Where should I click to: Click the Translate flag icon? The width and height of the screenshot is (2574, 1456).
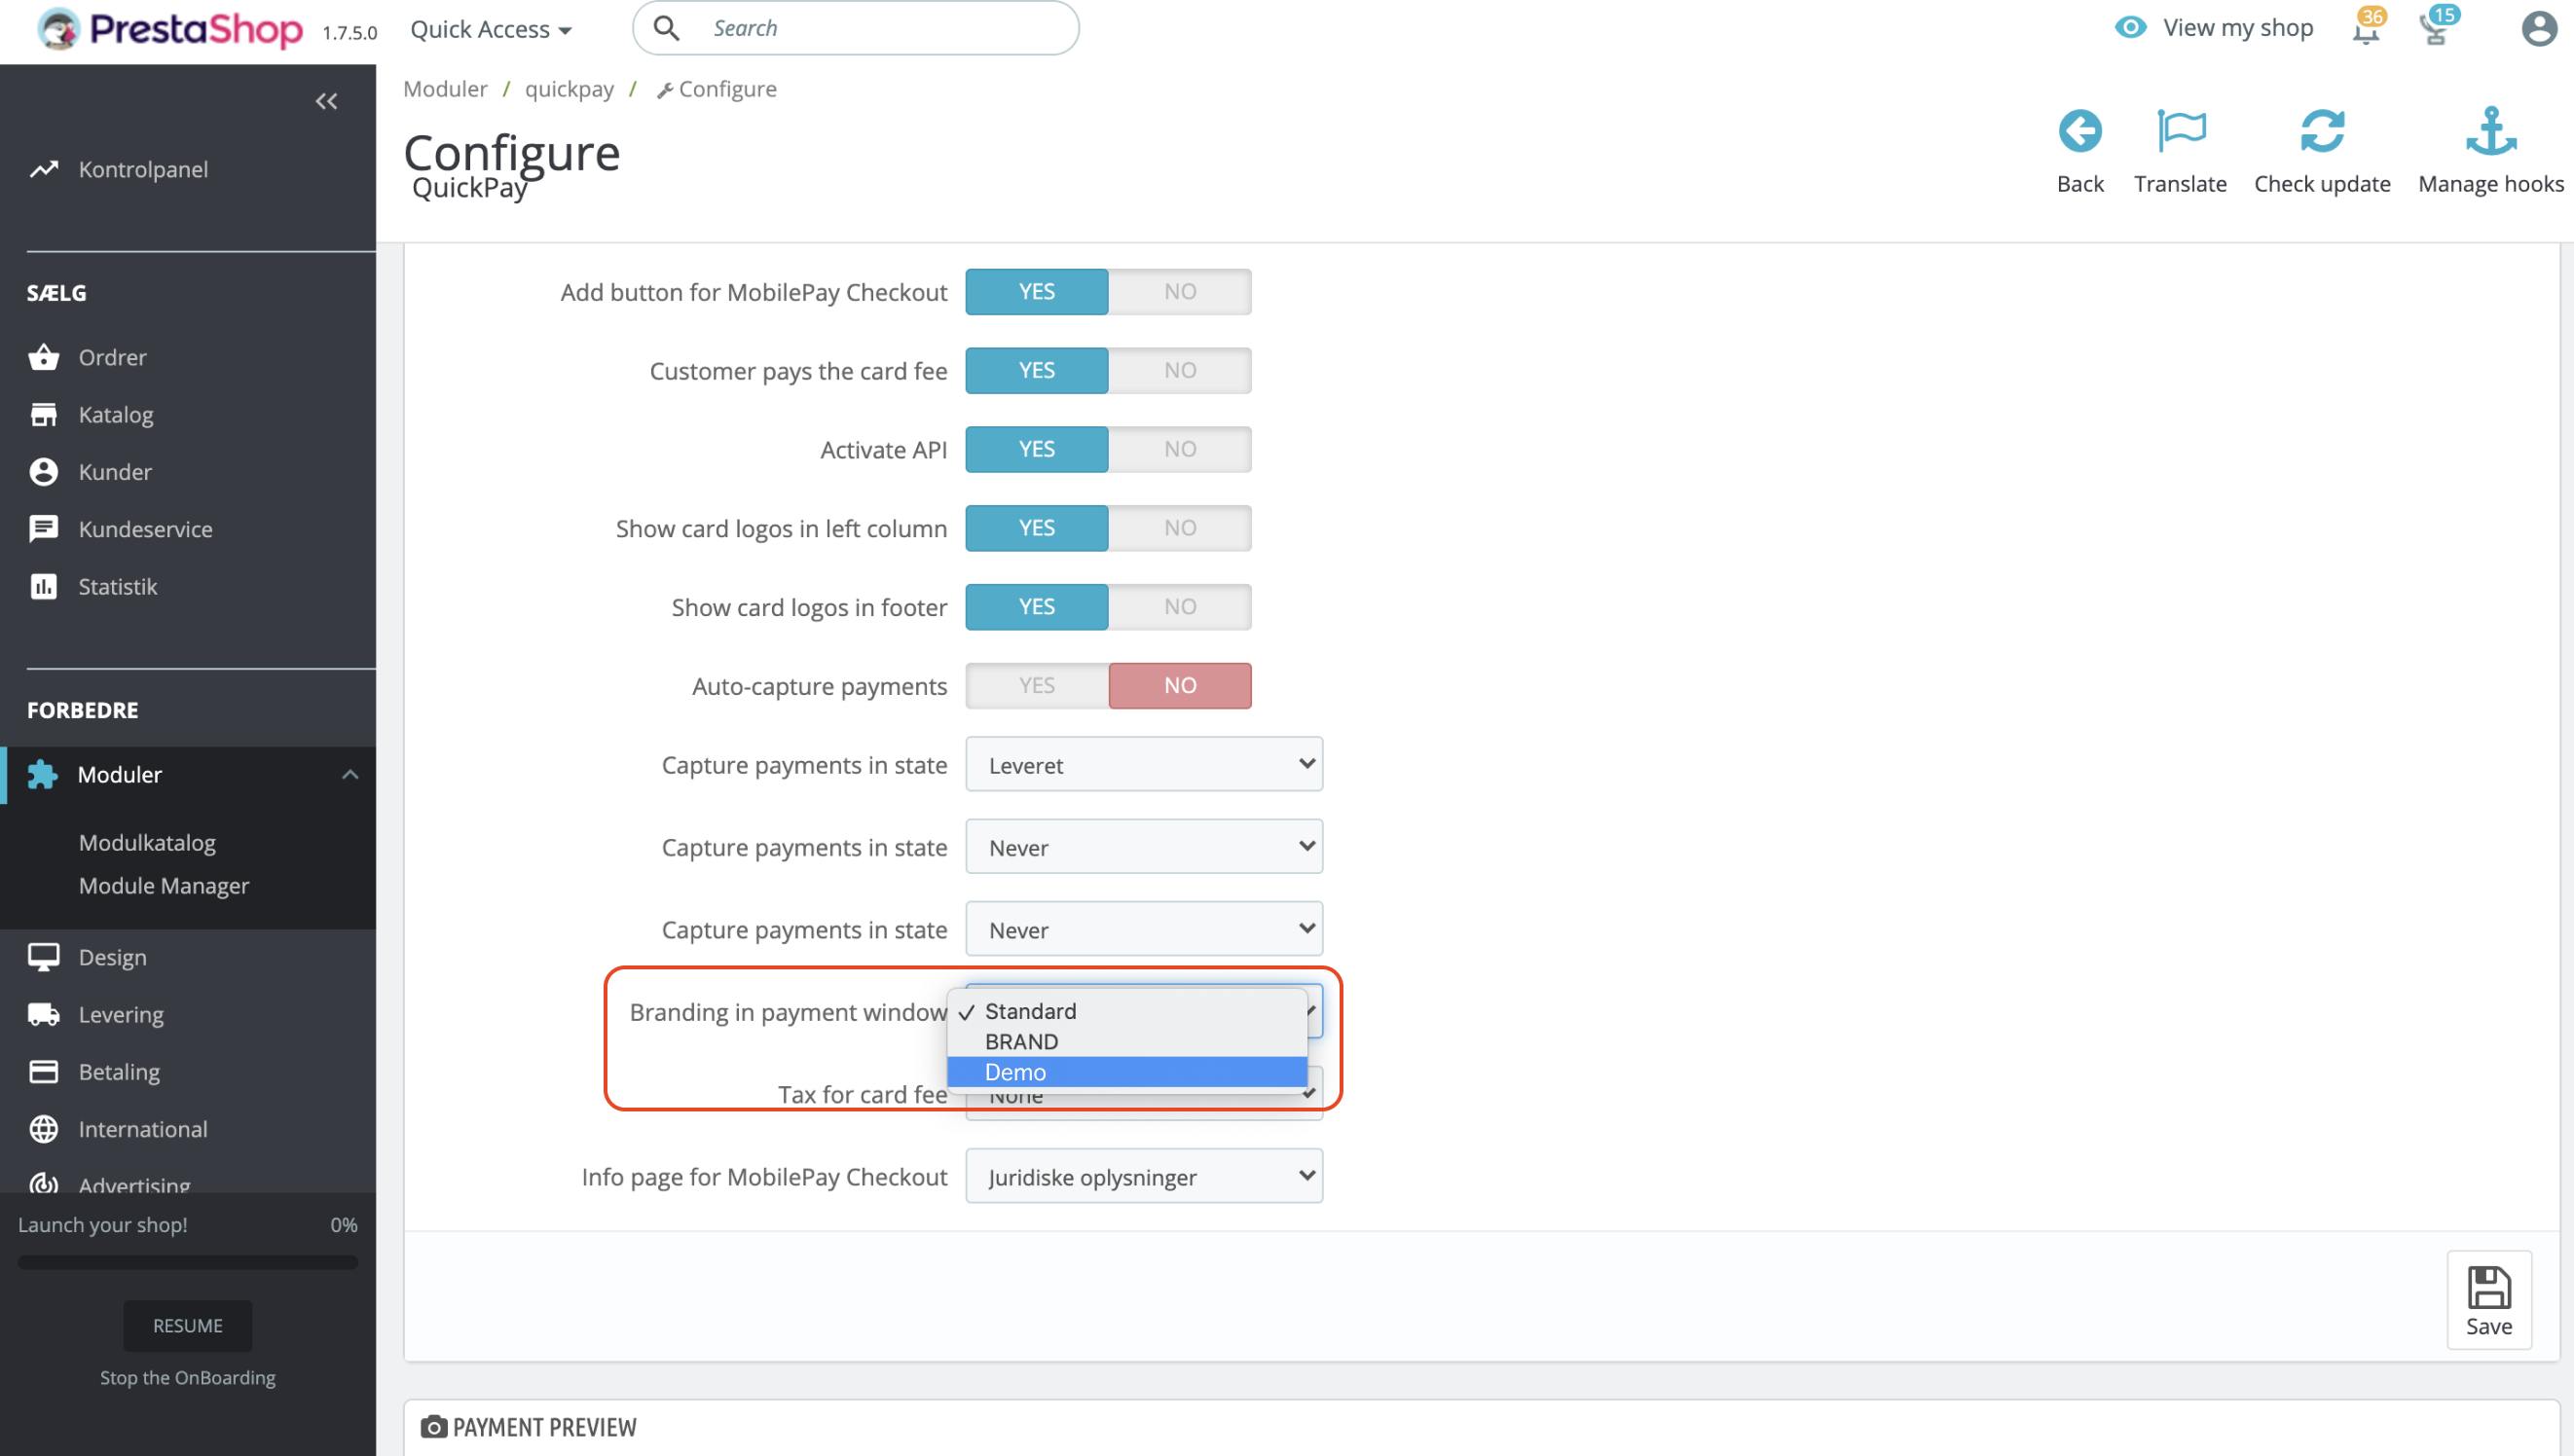click(x=2180, y=131)
